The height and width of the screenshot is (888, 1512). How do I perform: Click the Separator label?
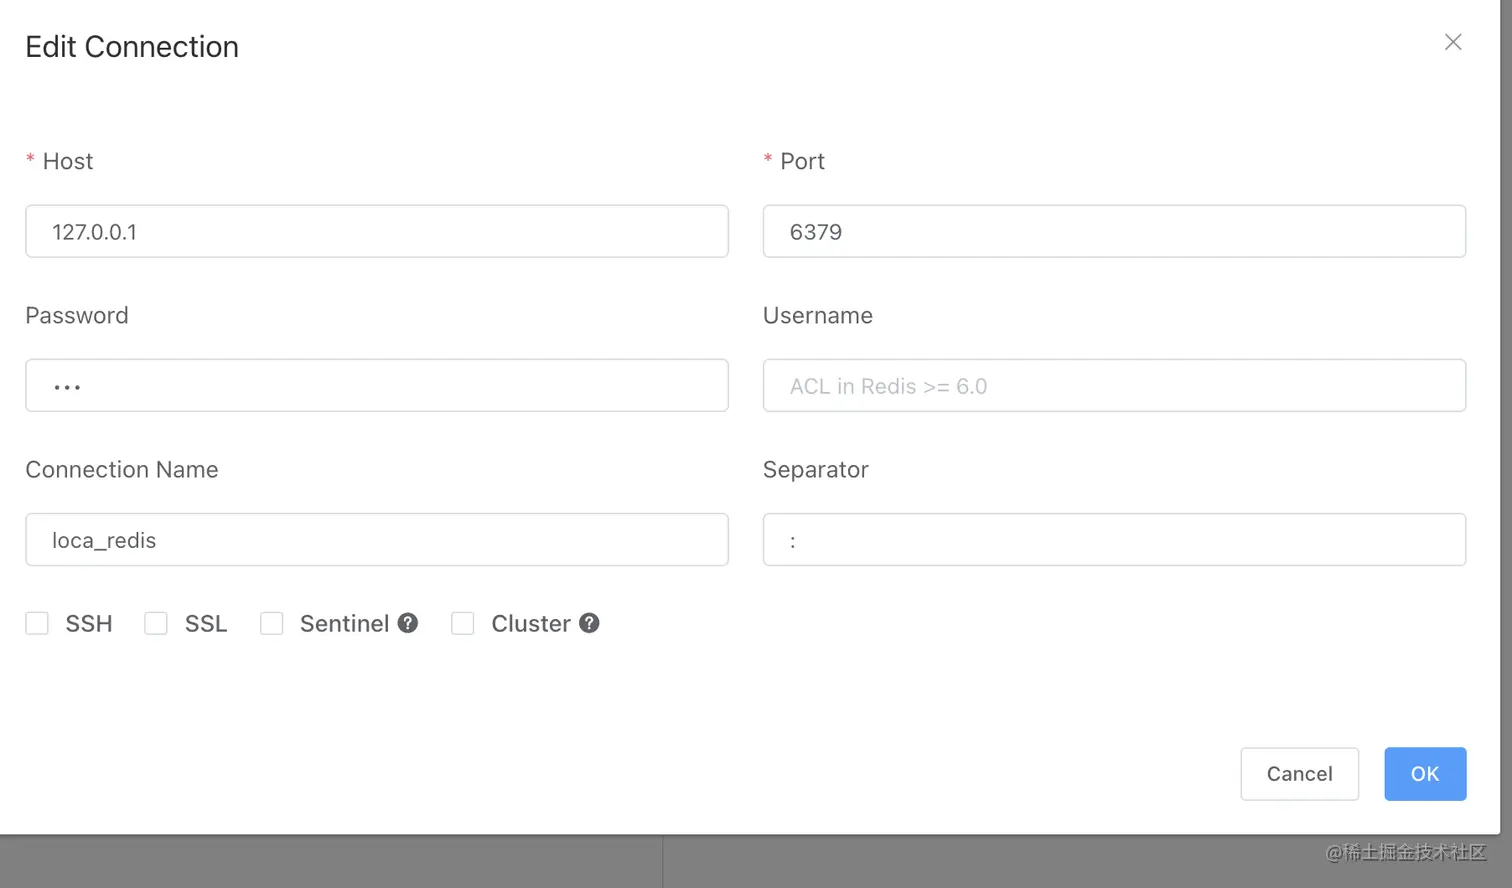[x=816, y=469]
